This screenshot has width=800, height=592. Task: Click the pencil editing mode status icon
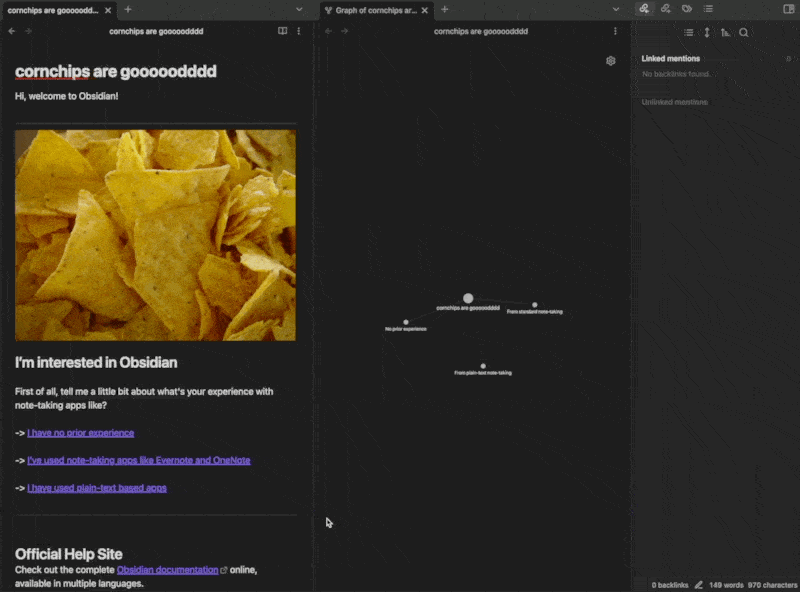tap(698, 585)
